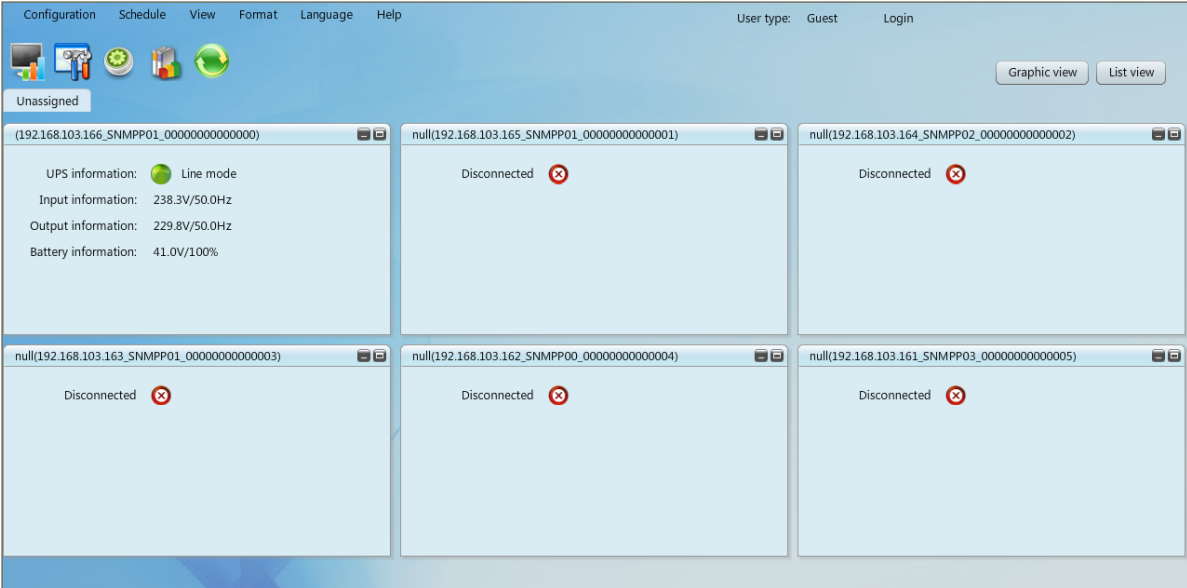This screenshot has width=1187, height=588.
Task: Switch to List view
Action: 1131,72
